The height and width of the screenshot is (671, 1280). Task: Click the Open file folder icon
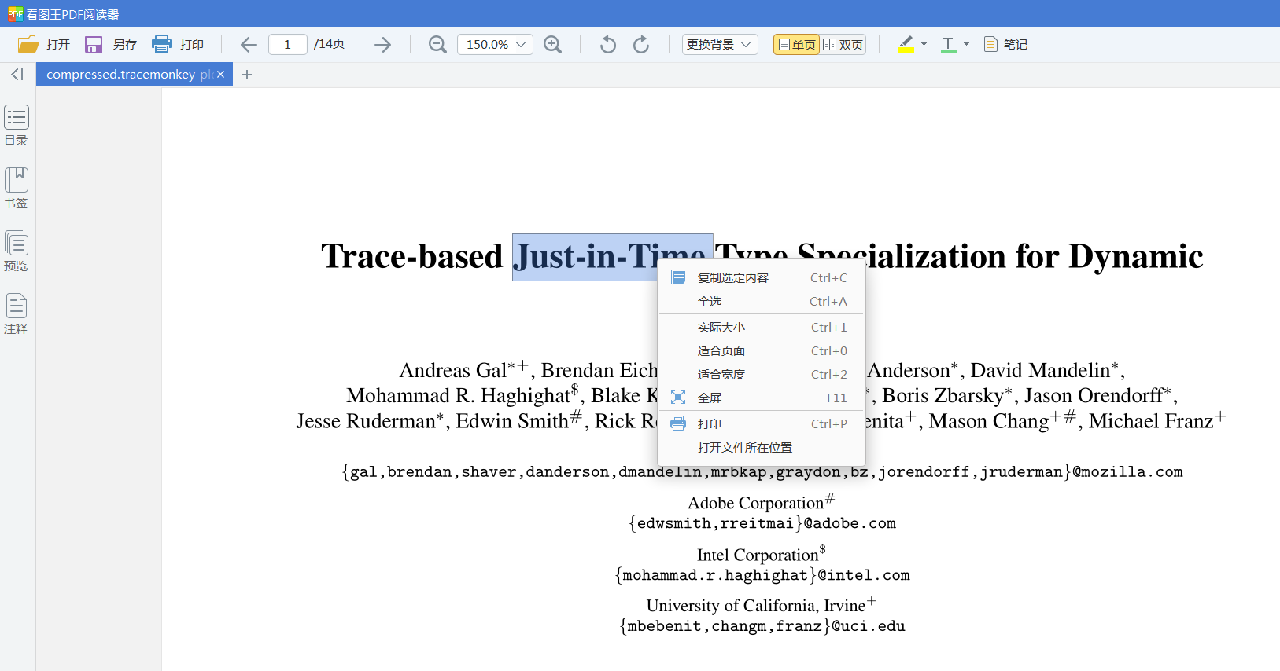pyautogui.click(x=28, y=44)
